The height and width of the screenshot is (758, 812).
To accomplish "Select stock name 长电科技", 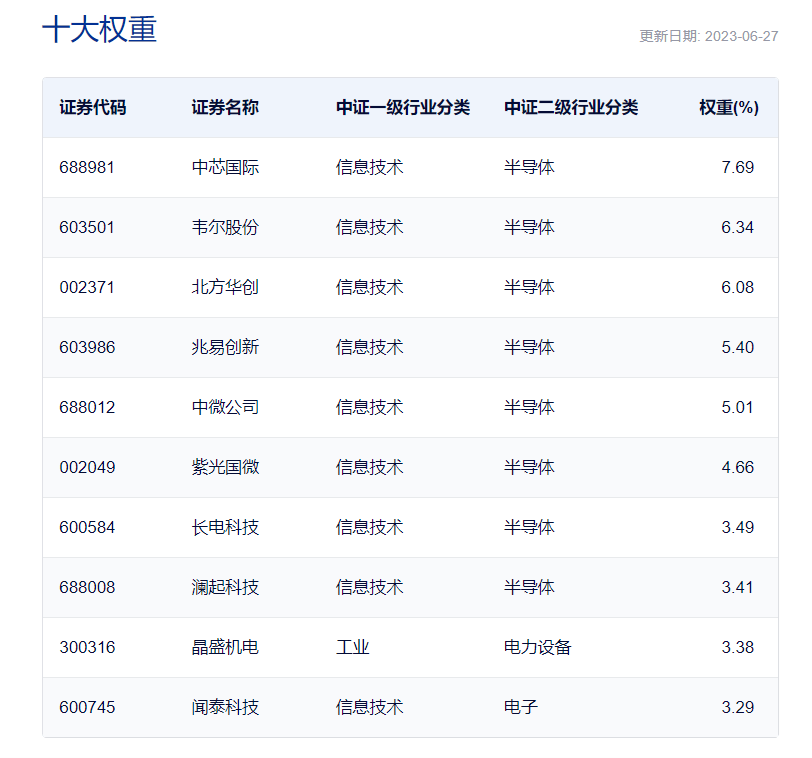I will tap(225, 528).
